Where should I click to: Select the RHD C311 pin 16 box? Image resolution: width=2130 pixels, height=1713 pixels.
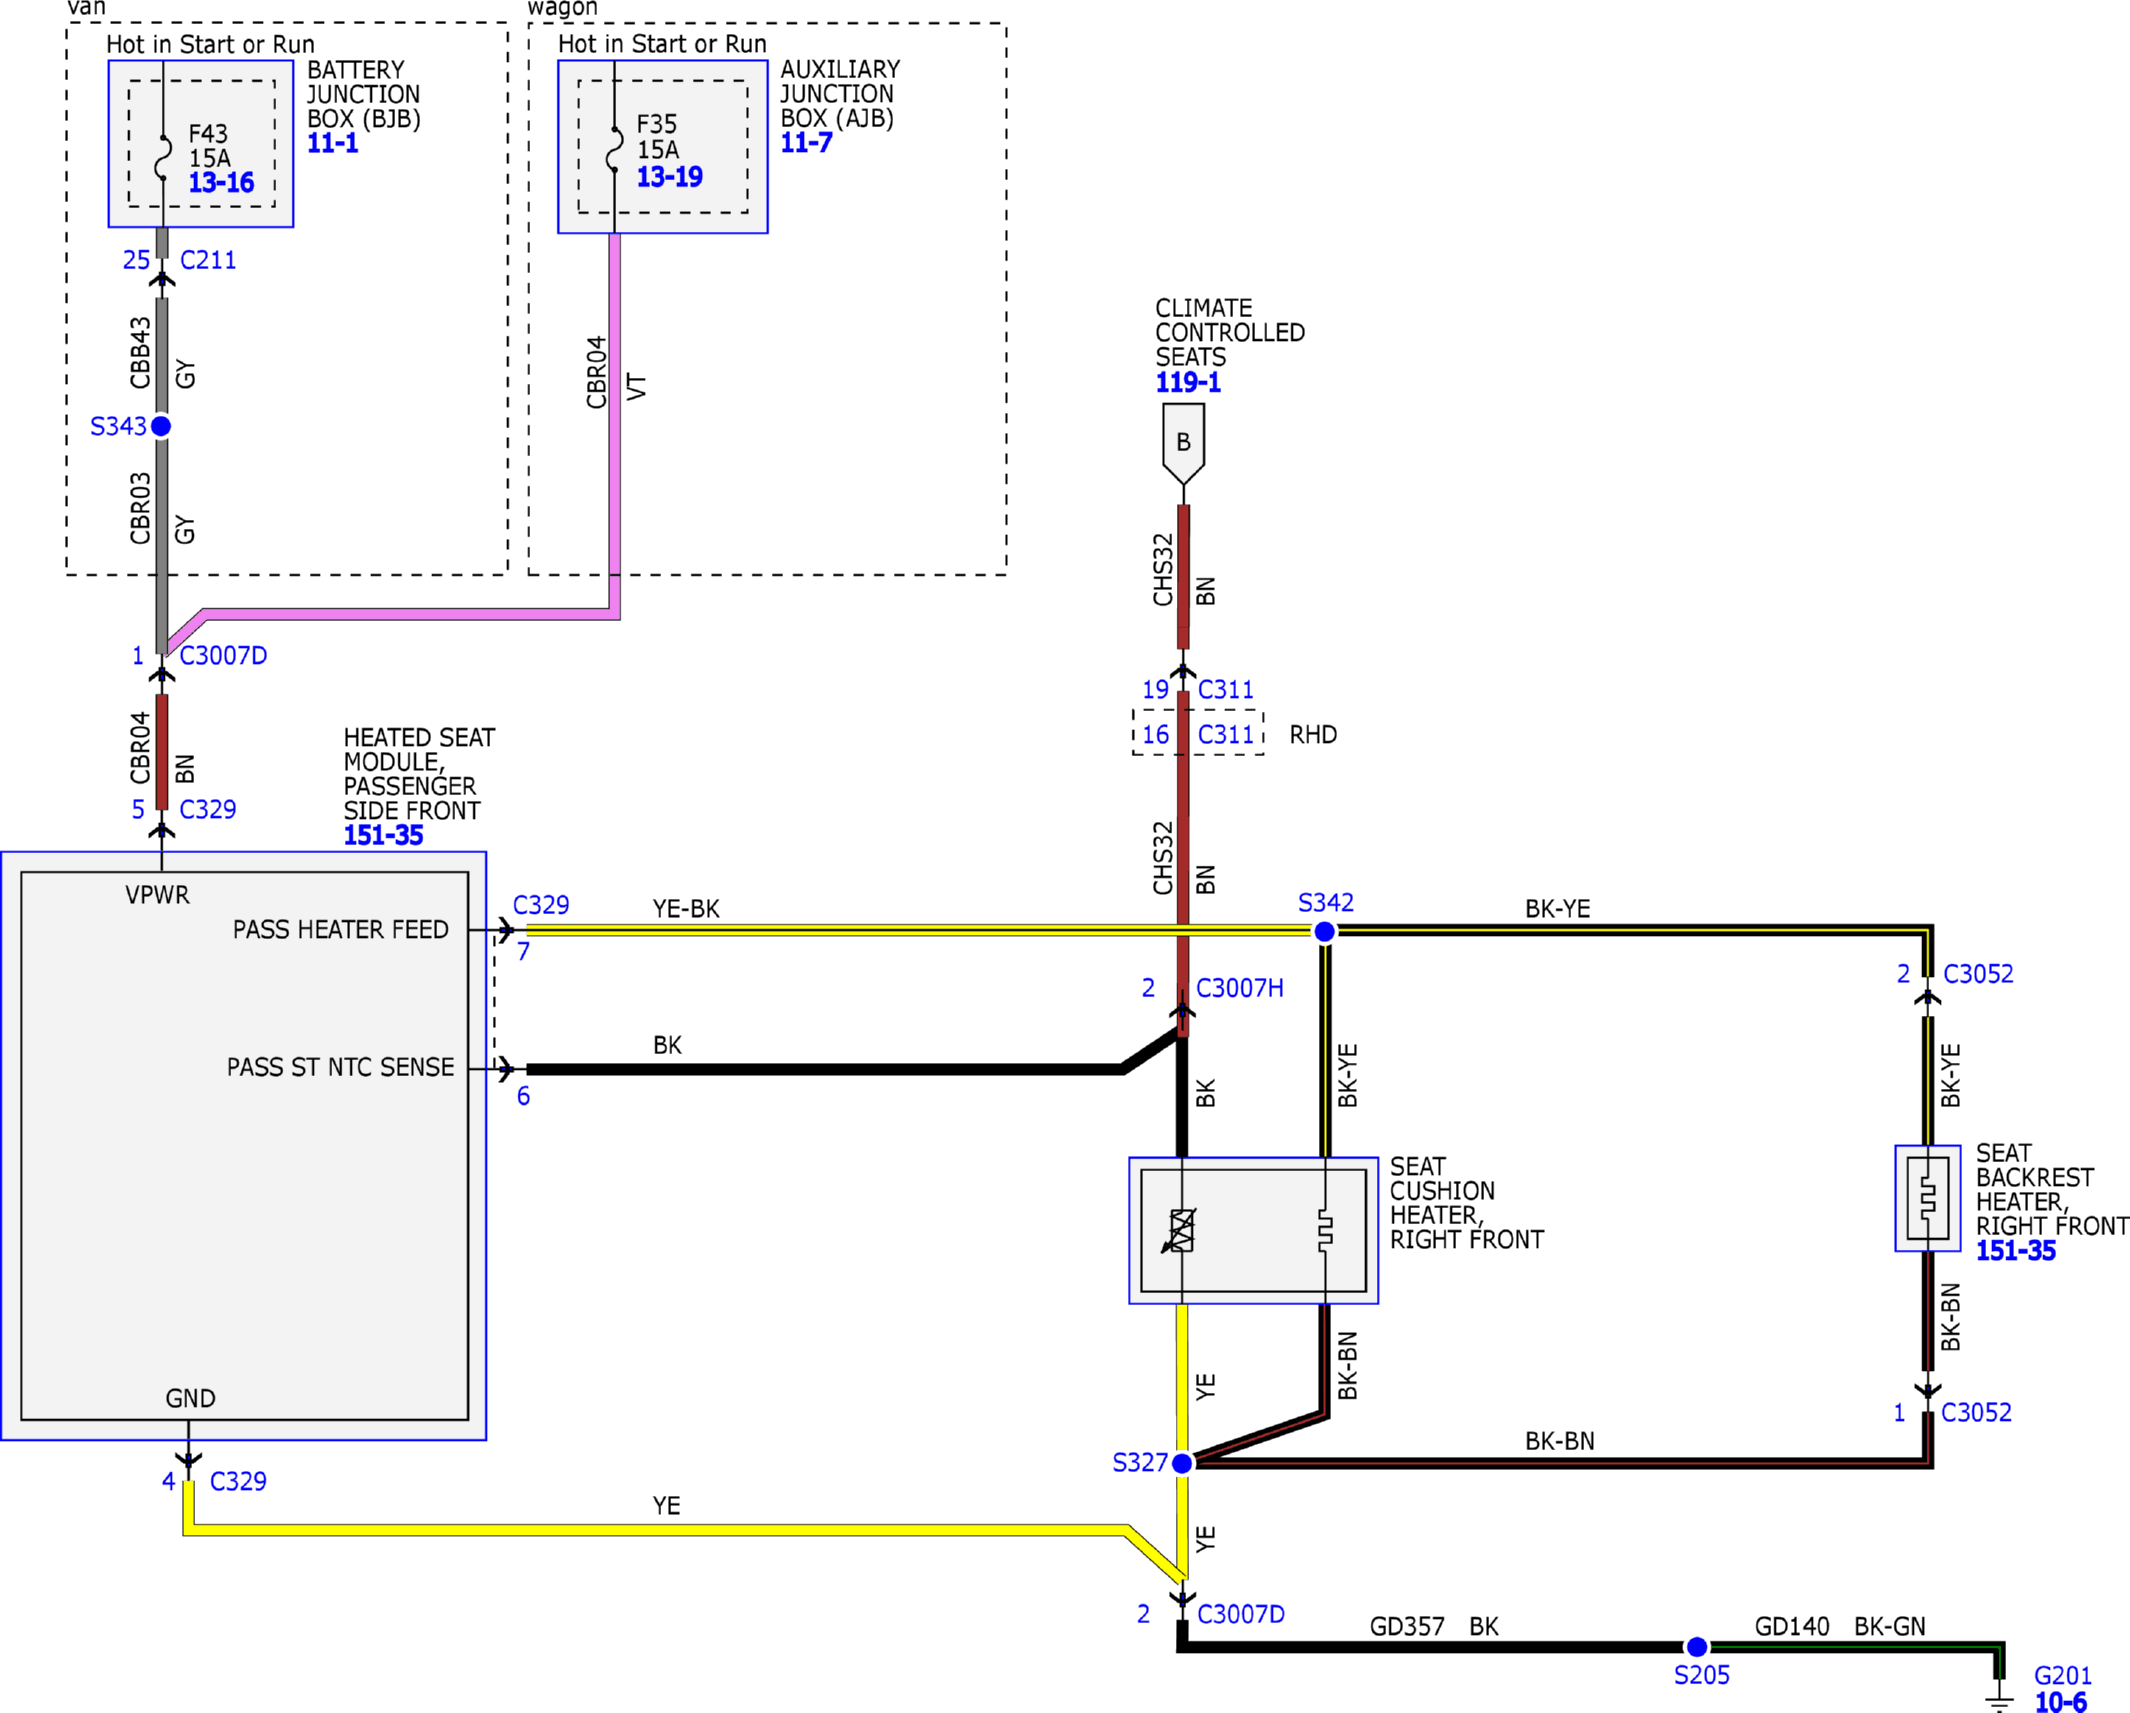[x=1198, y=733]
